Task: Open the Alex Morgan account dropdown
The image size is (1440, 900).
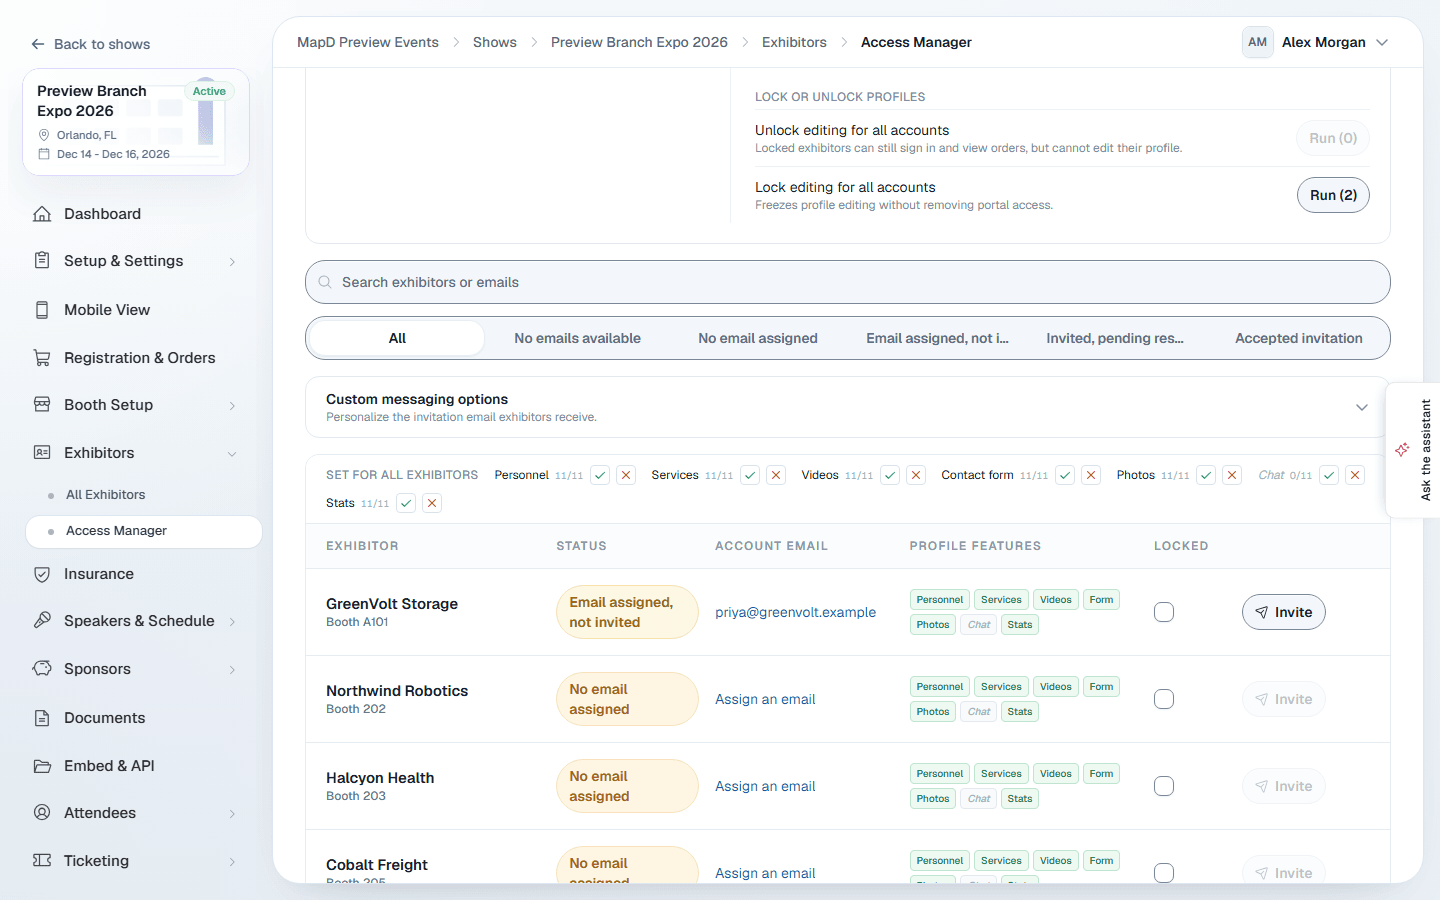Action: click(1316, 42)
